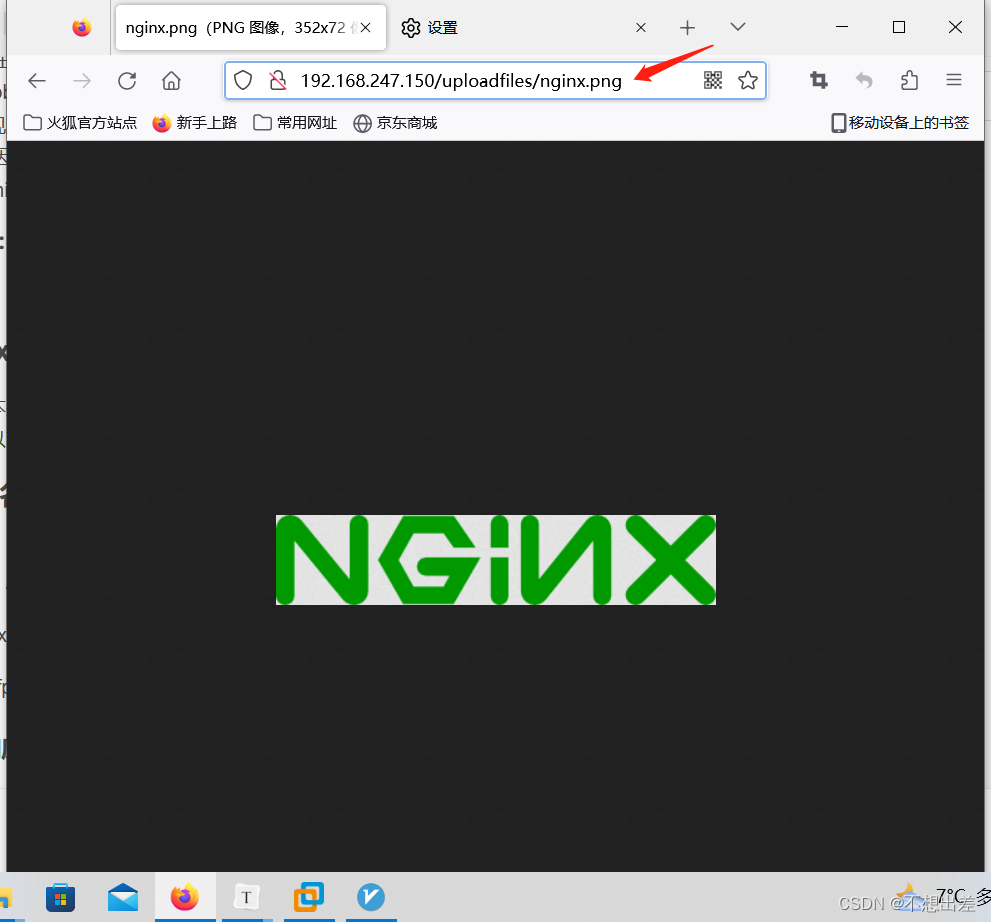The height and width of the screenshot is (922, 991).
Task: Bookmark this page with the star
Action: [x=748, y=80]
